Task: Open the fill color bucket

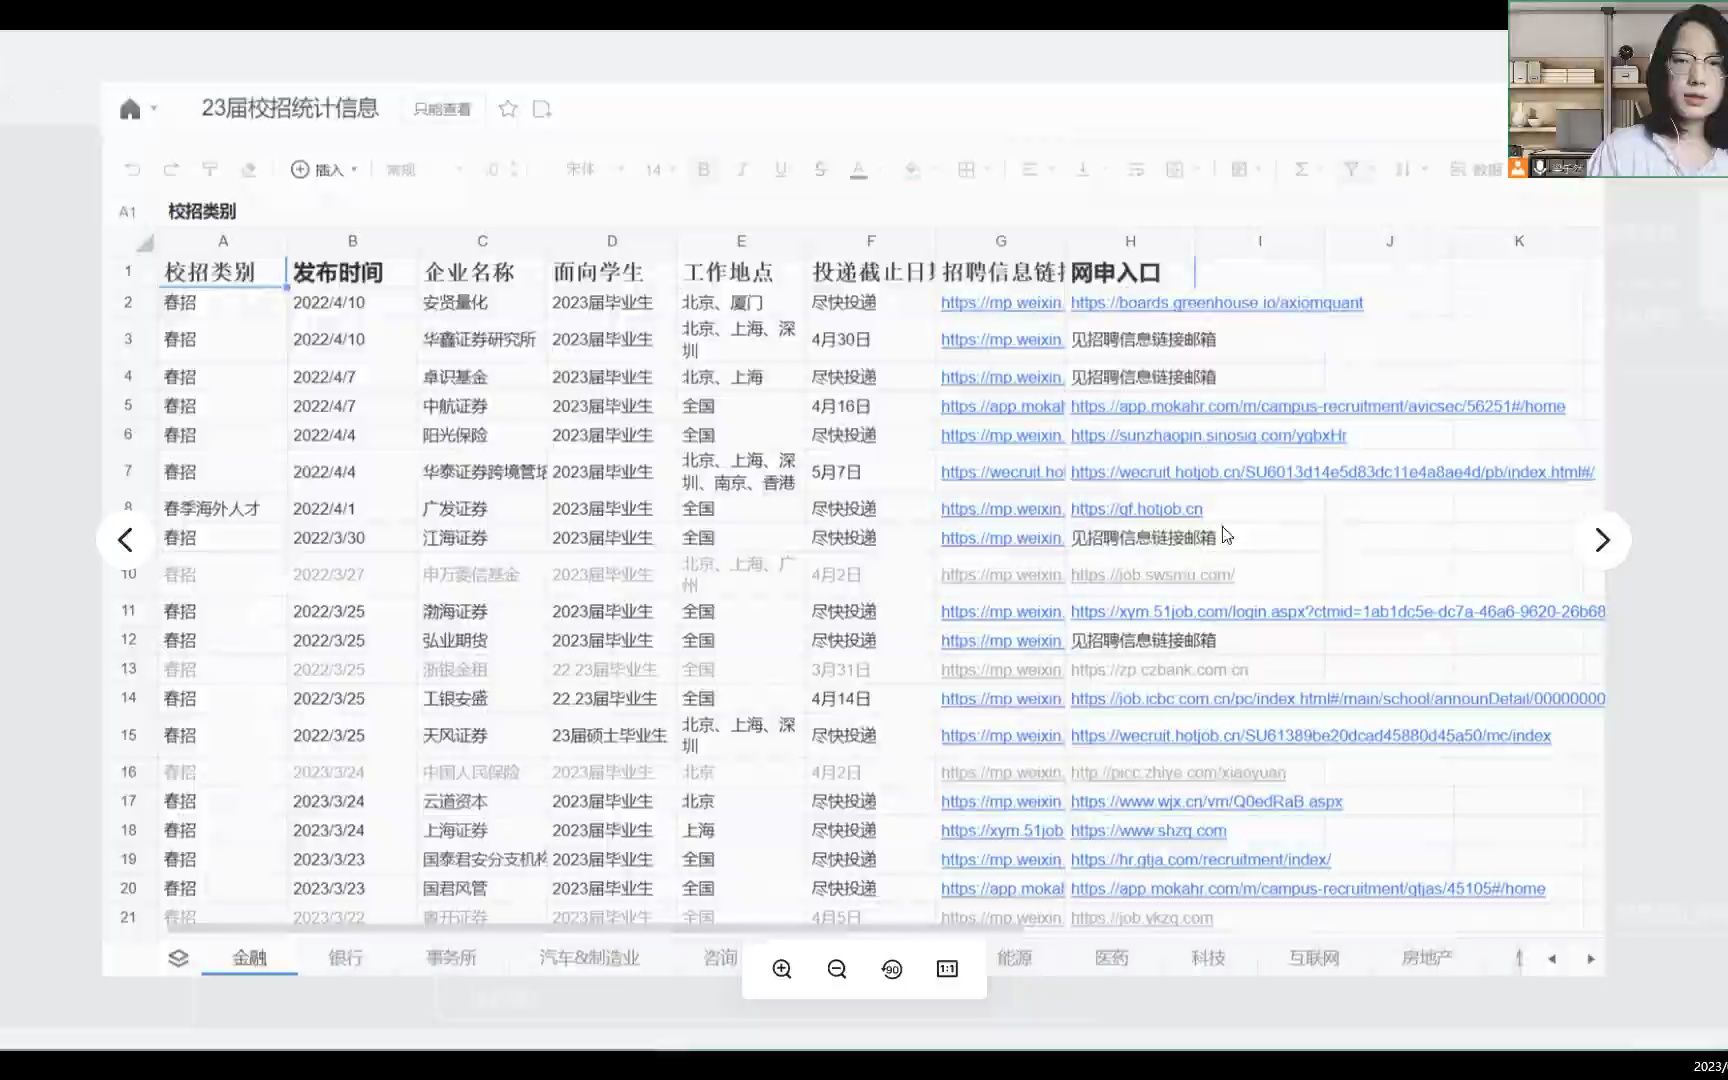Action: click(912, 170)
